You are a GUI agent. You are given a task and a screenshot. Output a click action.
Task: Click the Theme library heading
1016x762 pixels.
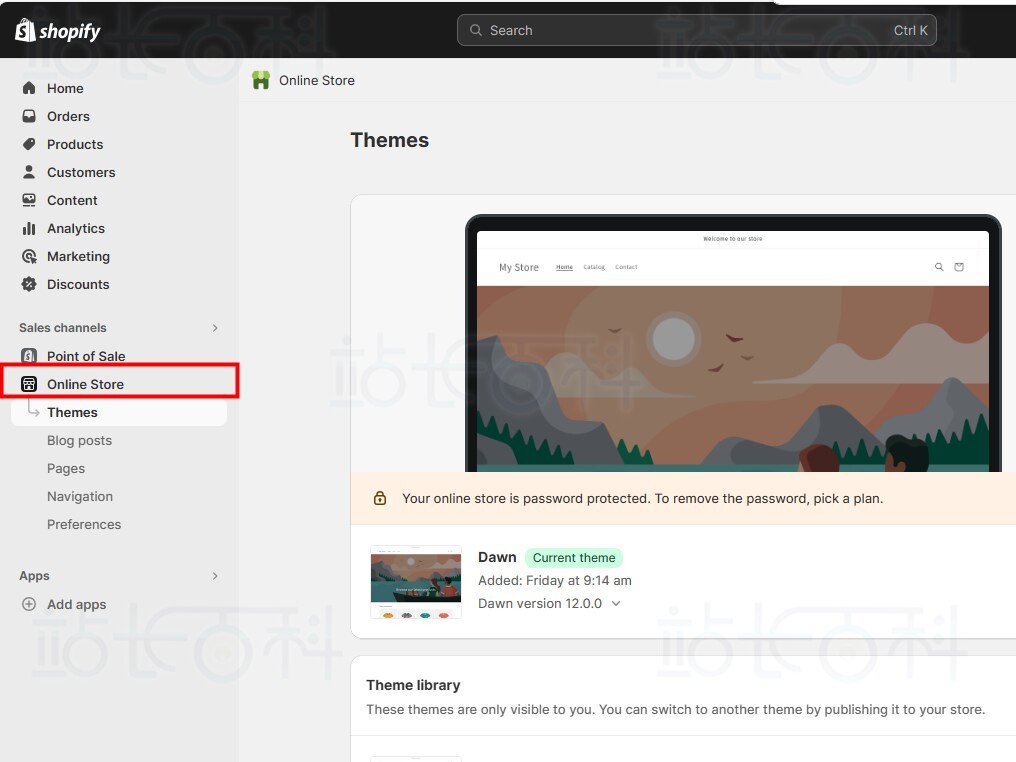point(413,685)
